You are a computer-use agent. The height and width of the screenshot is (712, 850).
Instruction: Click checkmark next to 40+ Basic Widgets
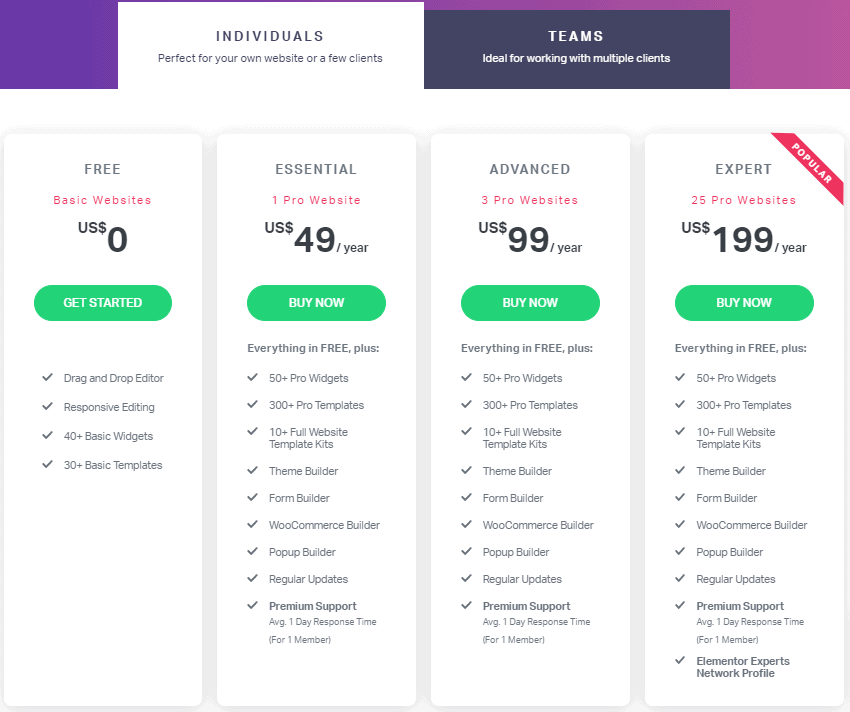[48, 435]
